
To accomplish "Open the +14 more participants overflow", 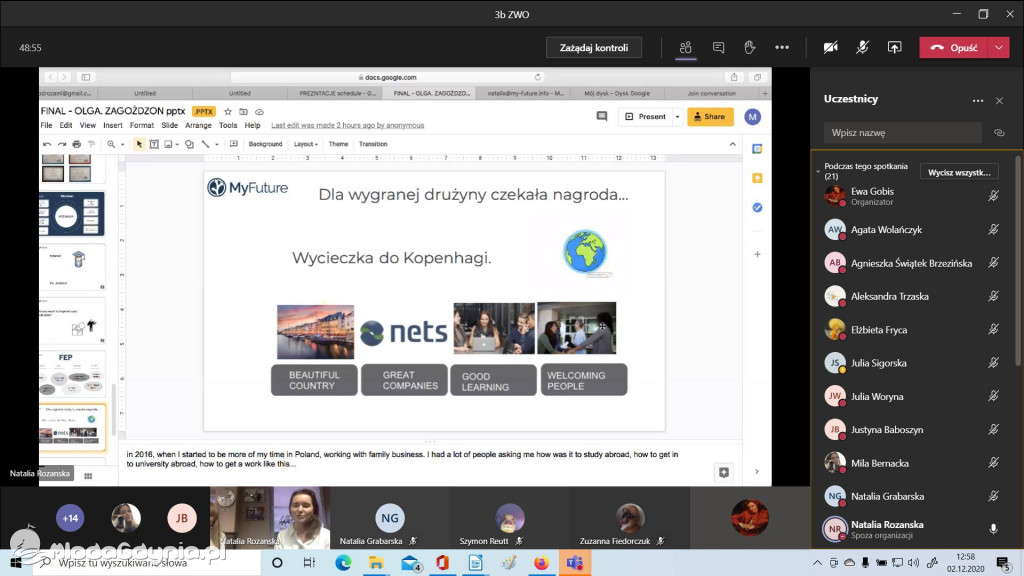I will [x=70, y=518].
